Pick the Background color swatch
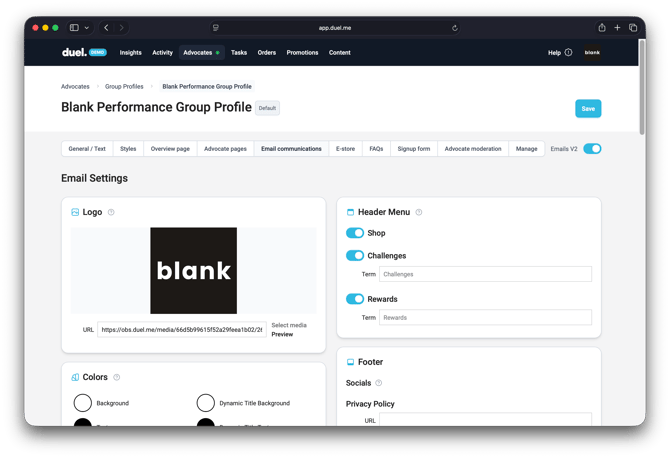This screenshot has width=670, height=458. [83, 403]
